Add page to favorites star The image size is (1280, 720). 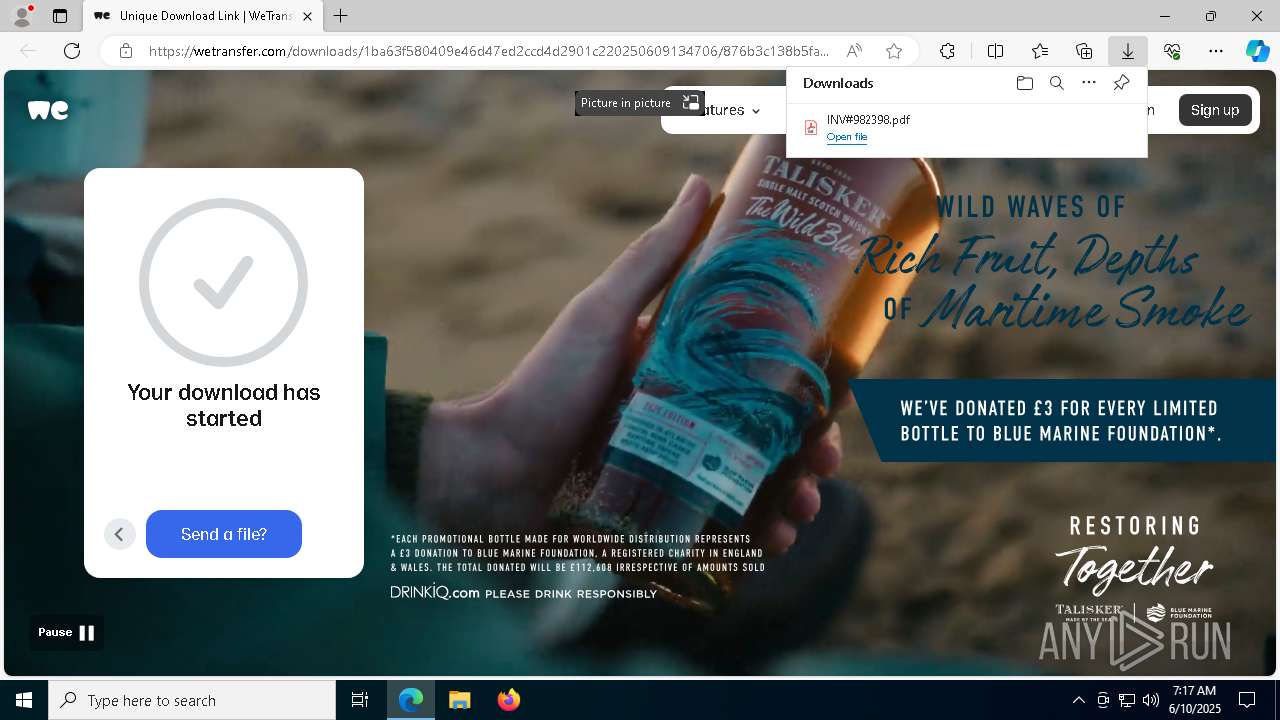[x=894, y=51]
